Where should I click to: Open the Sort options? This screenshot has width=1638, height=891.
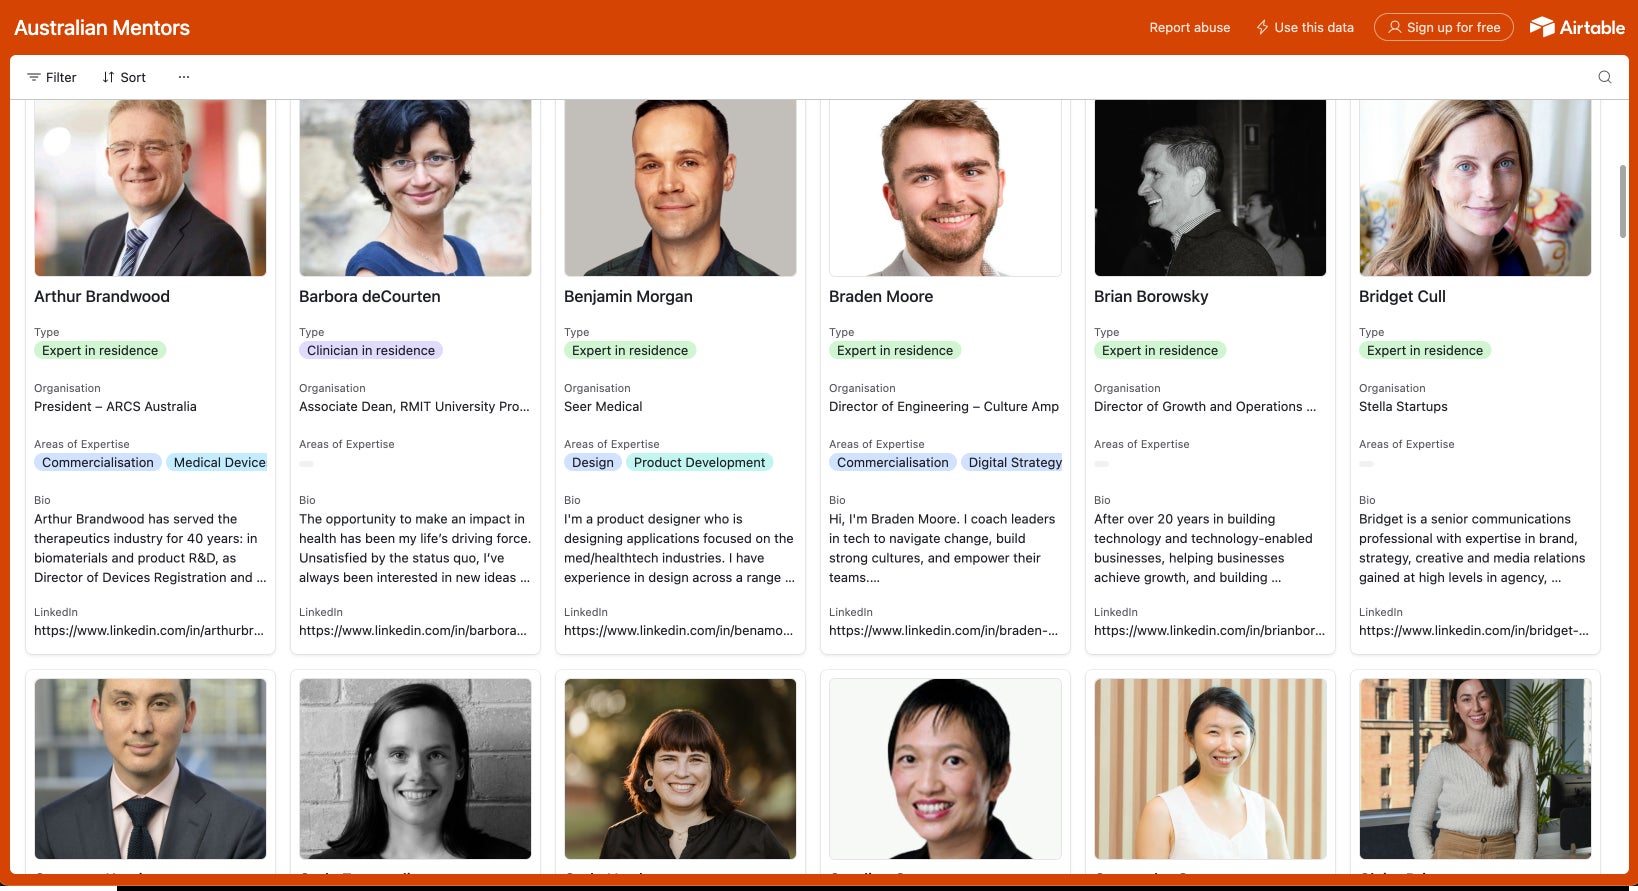pyautogui.click(x=124, y=77)
